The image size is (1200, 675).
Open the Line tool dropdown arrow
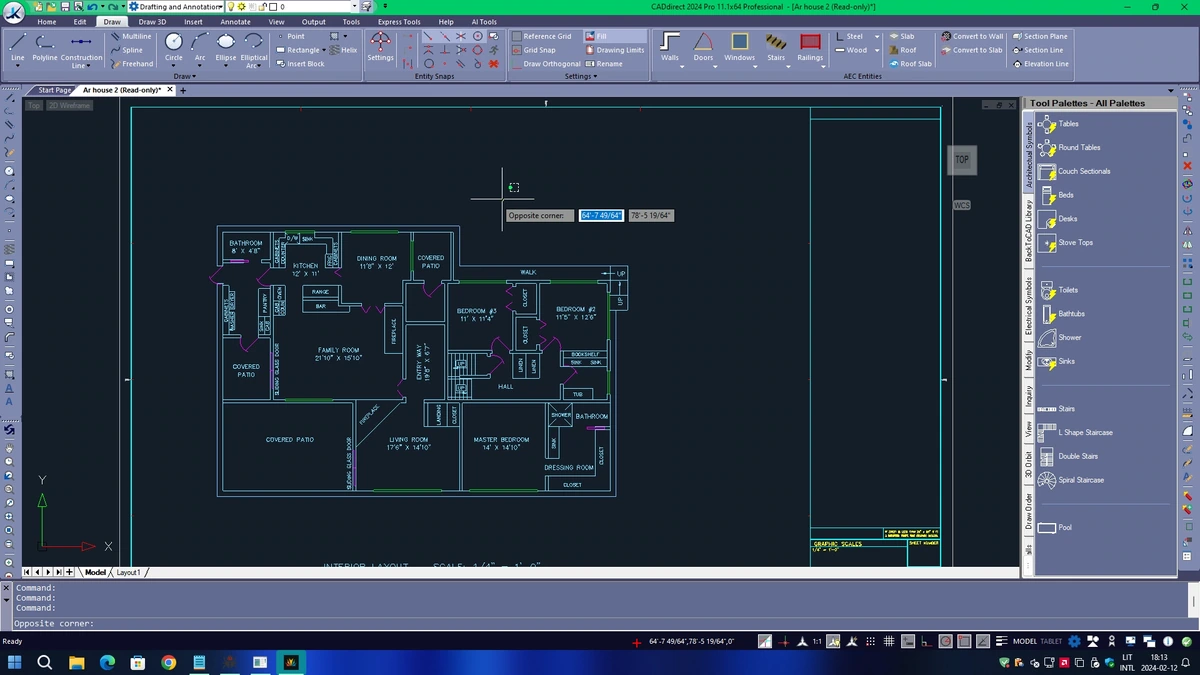tap(17, 66)
